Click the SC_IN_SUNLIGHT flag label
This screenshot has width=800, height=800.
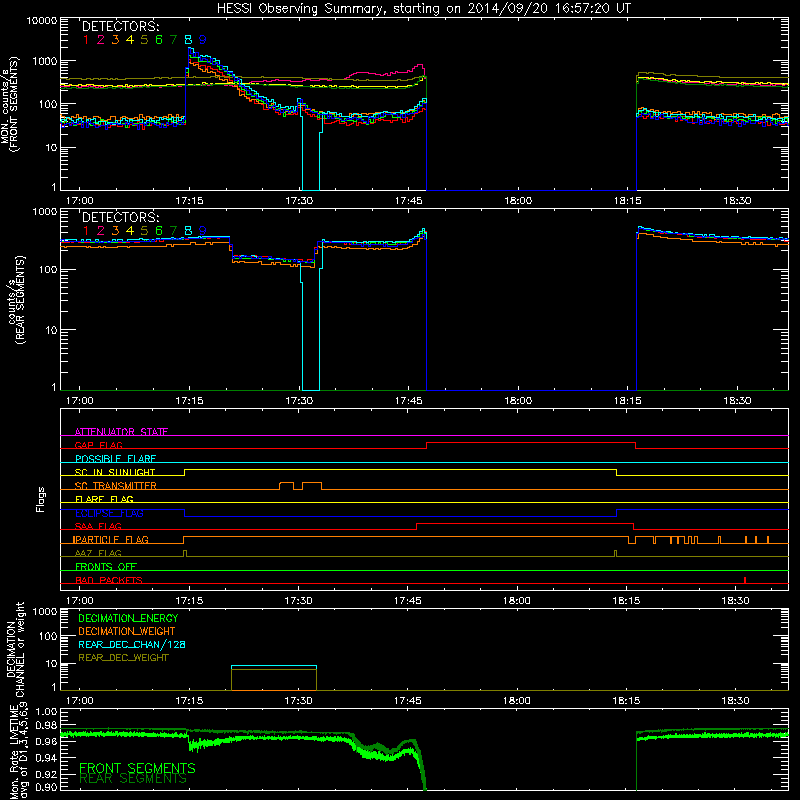(x=115, y=472)
